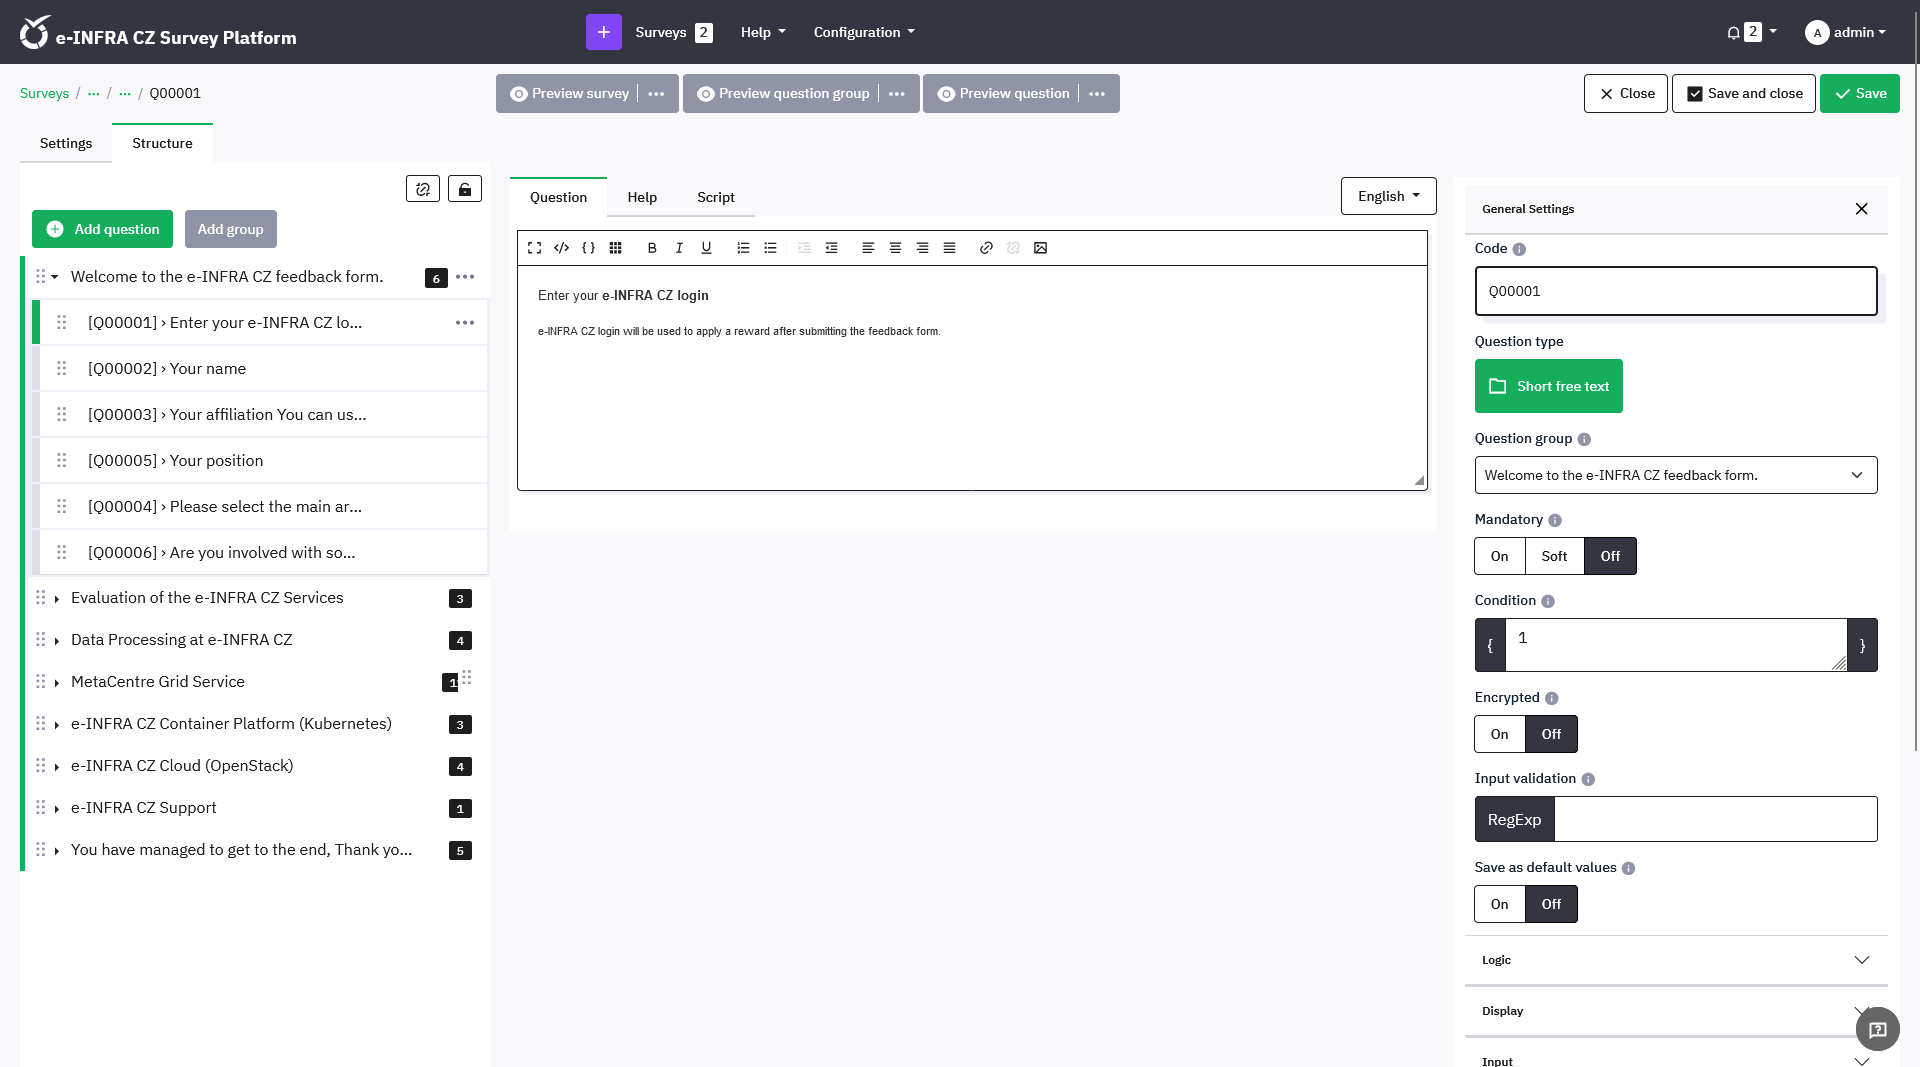Open the source code view in the editor
1920x1067 pixels.
pyautogui.click(x=561, y=248)
